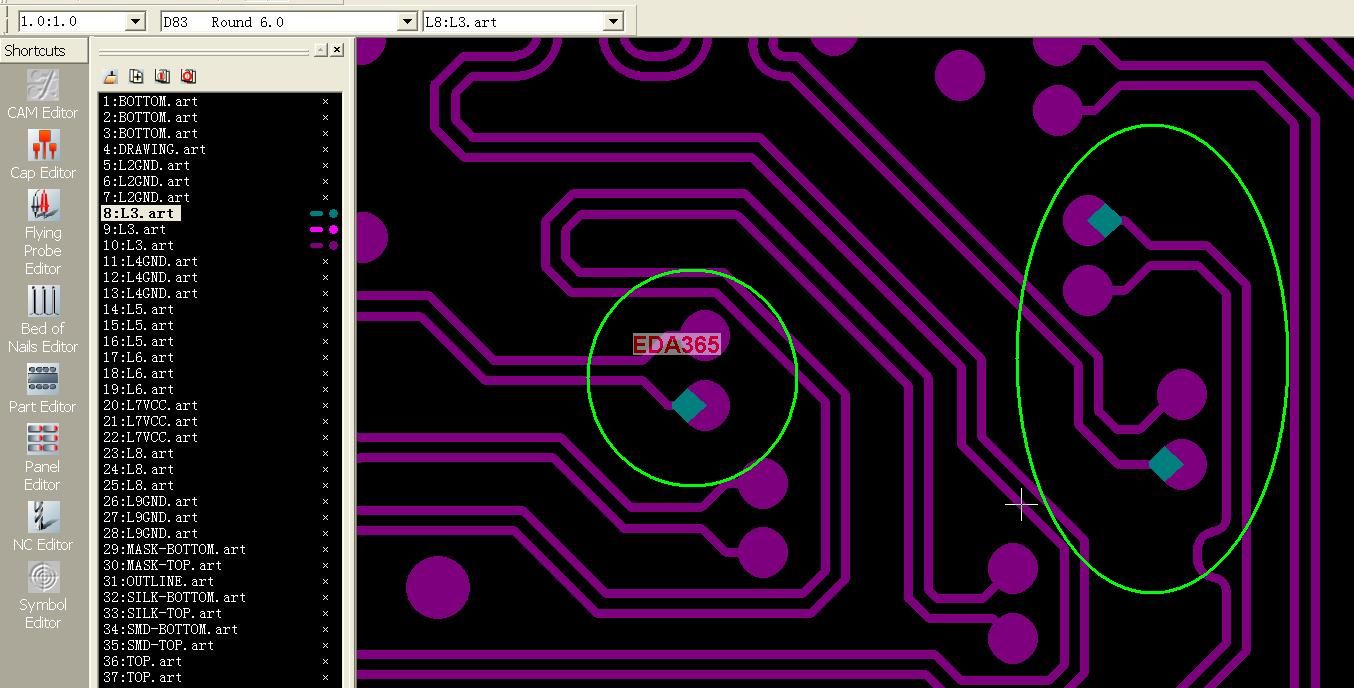
Task: Select layer 21:L7VCC.art in list
Action: pos(150,421)
